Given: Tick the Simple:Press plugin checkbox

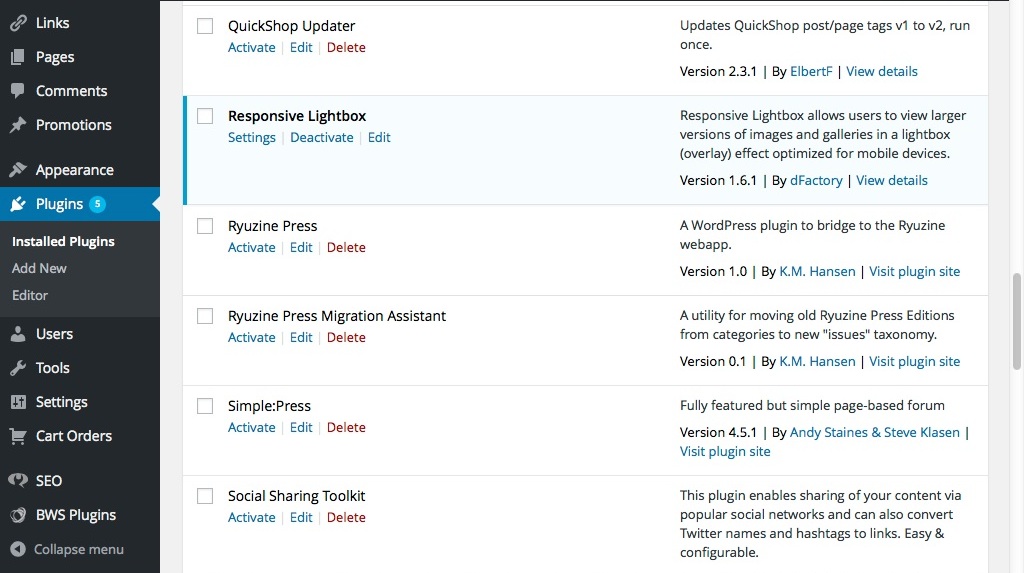Looking at the screenshot, I should tap(205, 406).
